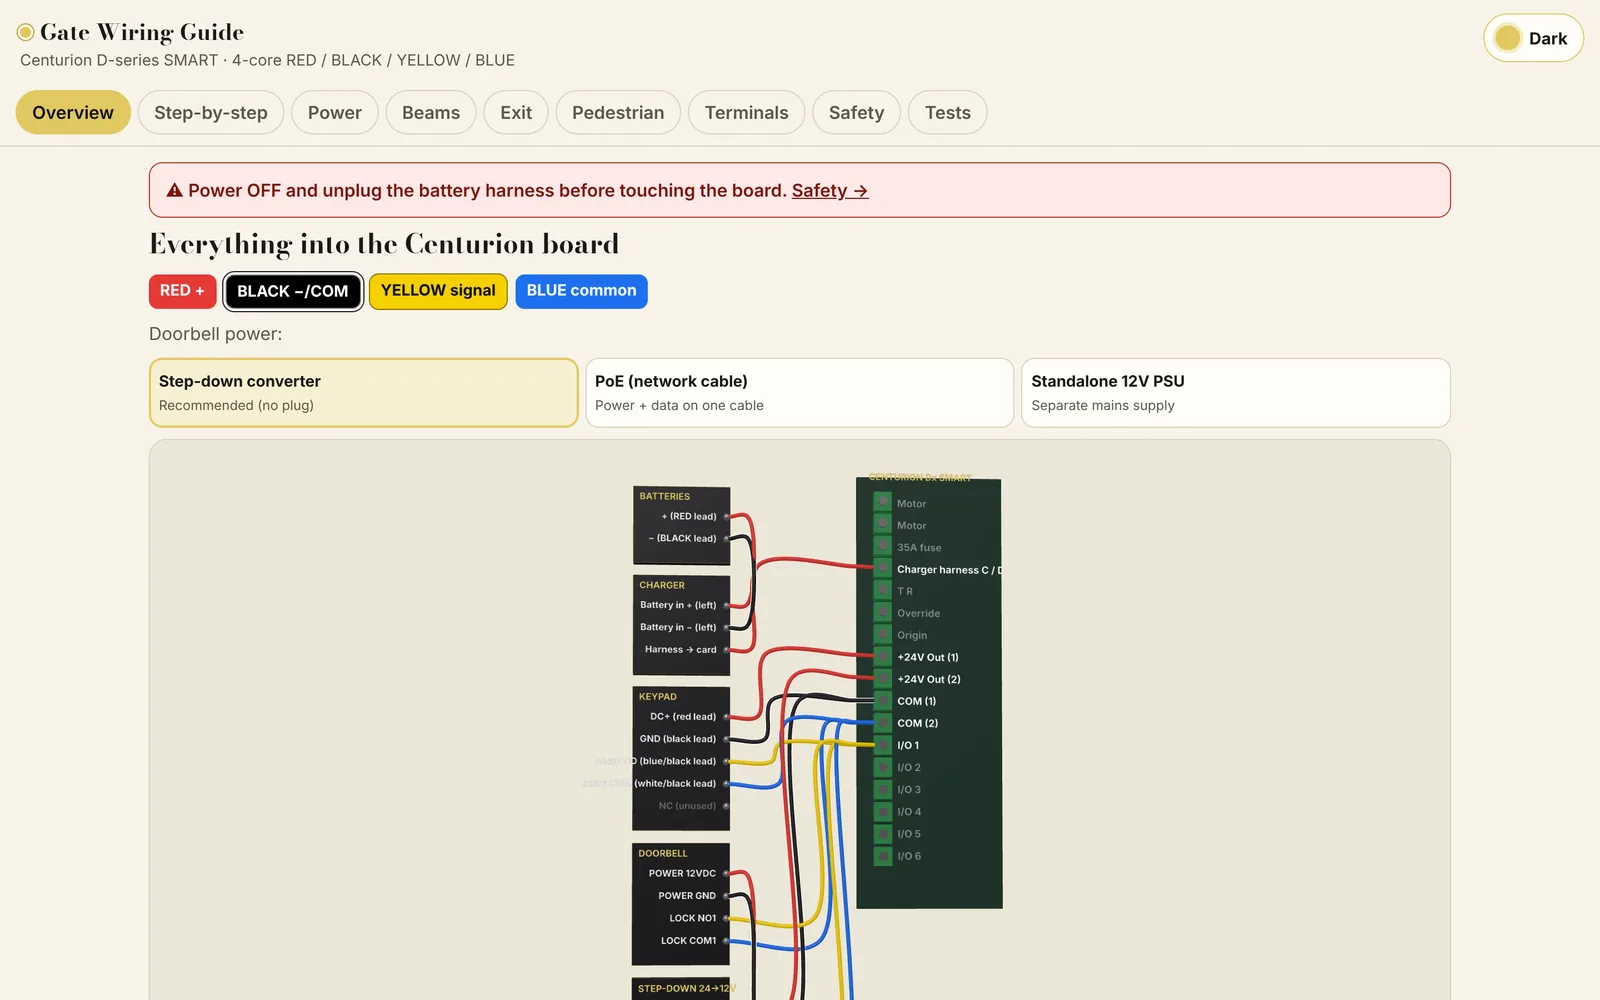Select the green terminal square beside 35A fuse

tap(883, 547)
